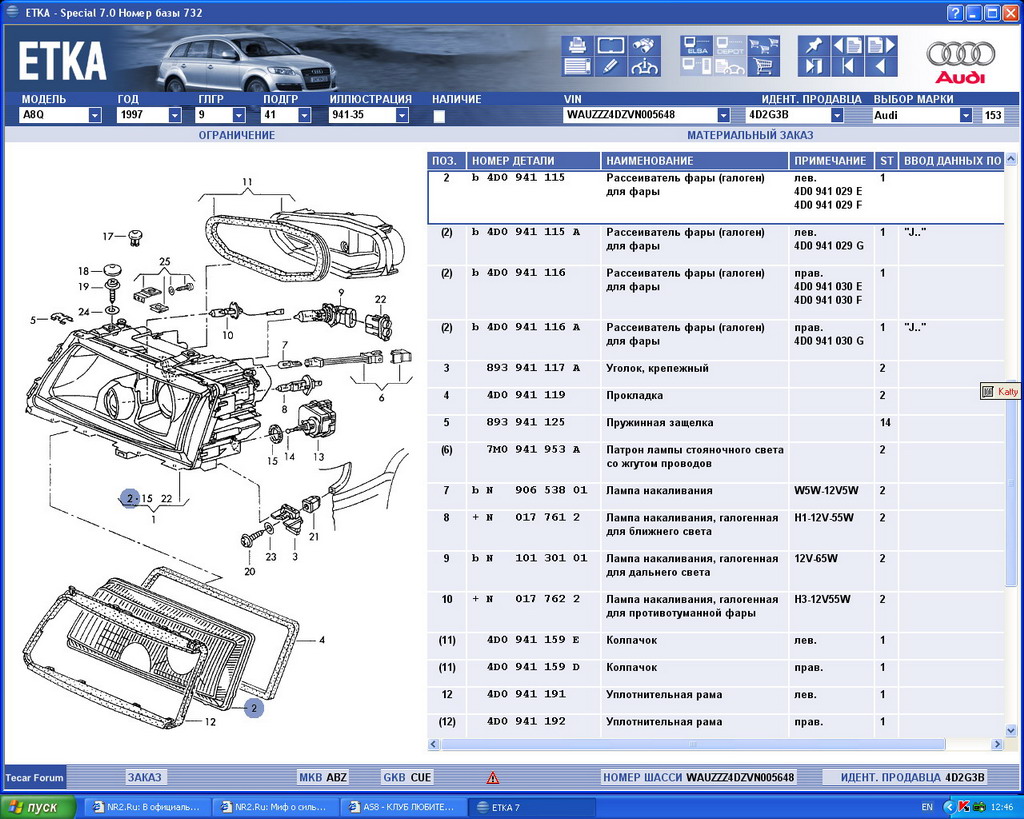Click the pushpin icon
Image resolution: width=1024 pixels, height=819 pixels.
point(813,46)
